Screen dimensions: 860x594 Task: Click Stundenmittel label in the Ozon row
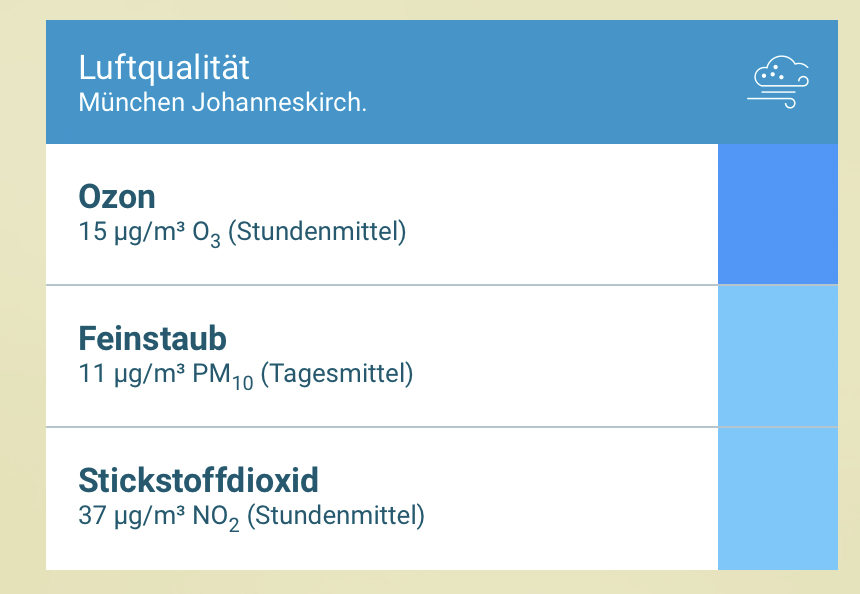click(x=317, y=232)
